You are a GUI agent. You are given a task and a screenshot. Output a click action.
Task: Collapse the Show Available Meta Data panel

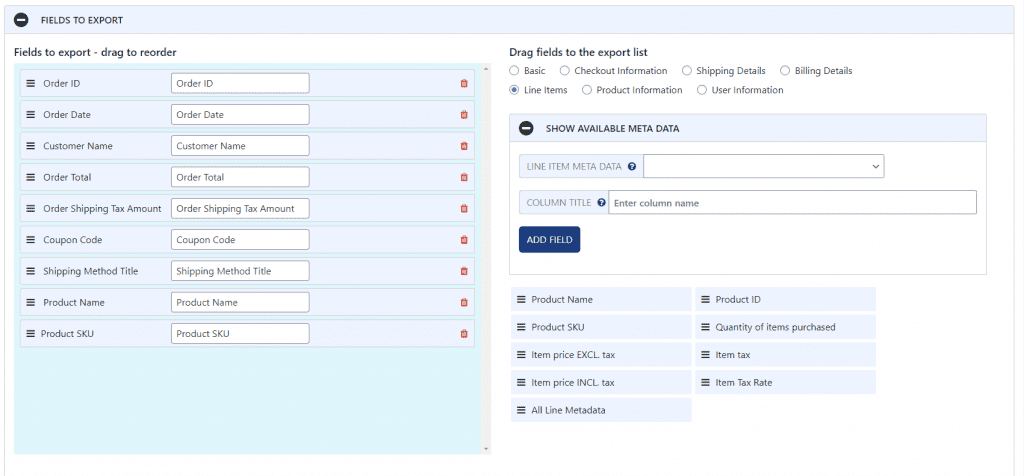click(x=526, y=129)
